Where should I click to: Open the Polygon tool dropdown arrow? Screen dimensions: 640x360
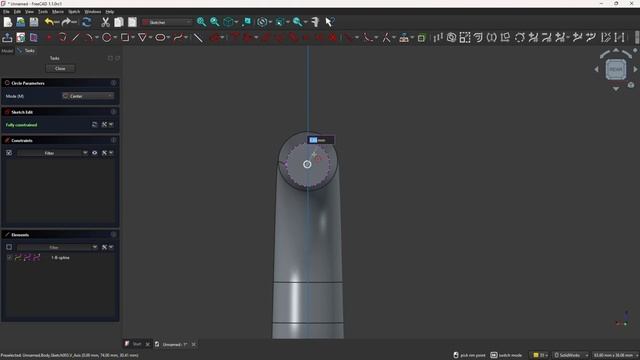tap(151, 38)
